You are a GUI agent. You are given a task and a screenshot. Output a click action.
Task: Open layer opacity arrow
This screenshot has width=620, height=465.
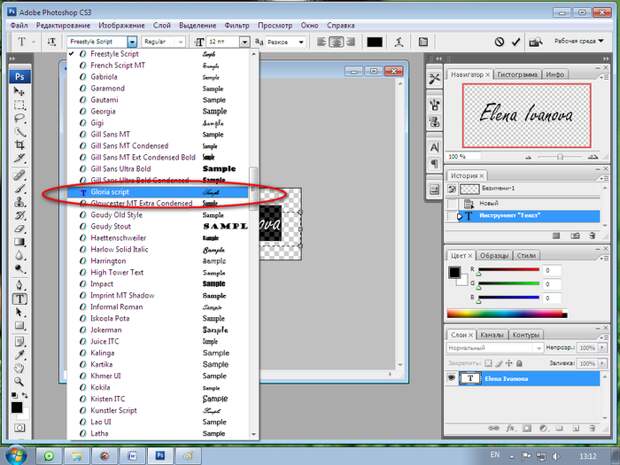602,348
